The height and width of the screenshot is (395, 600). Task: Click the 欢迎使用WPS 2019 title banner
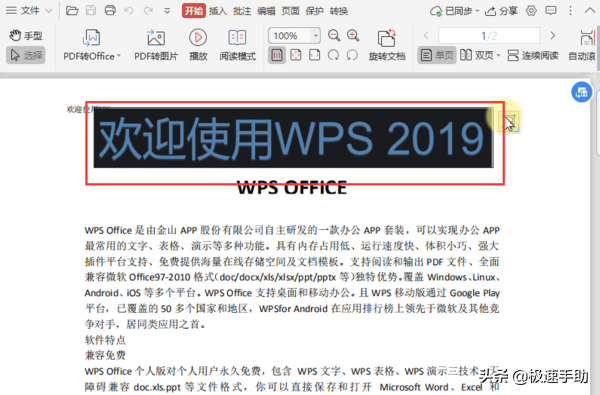(293, 138)
